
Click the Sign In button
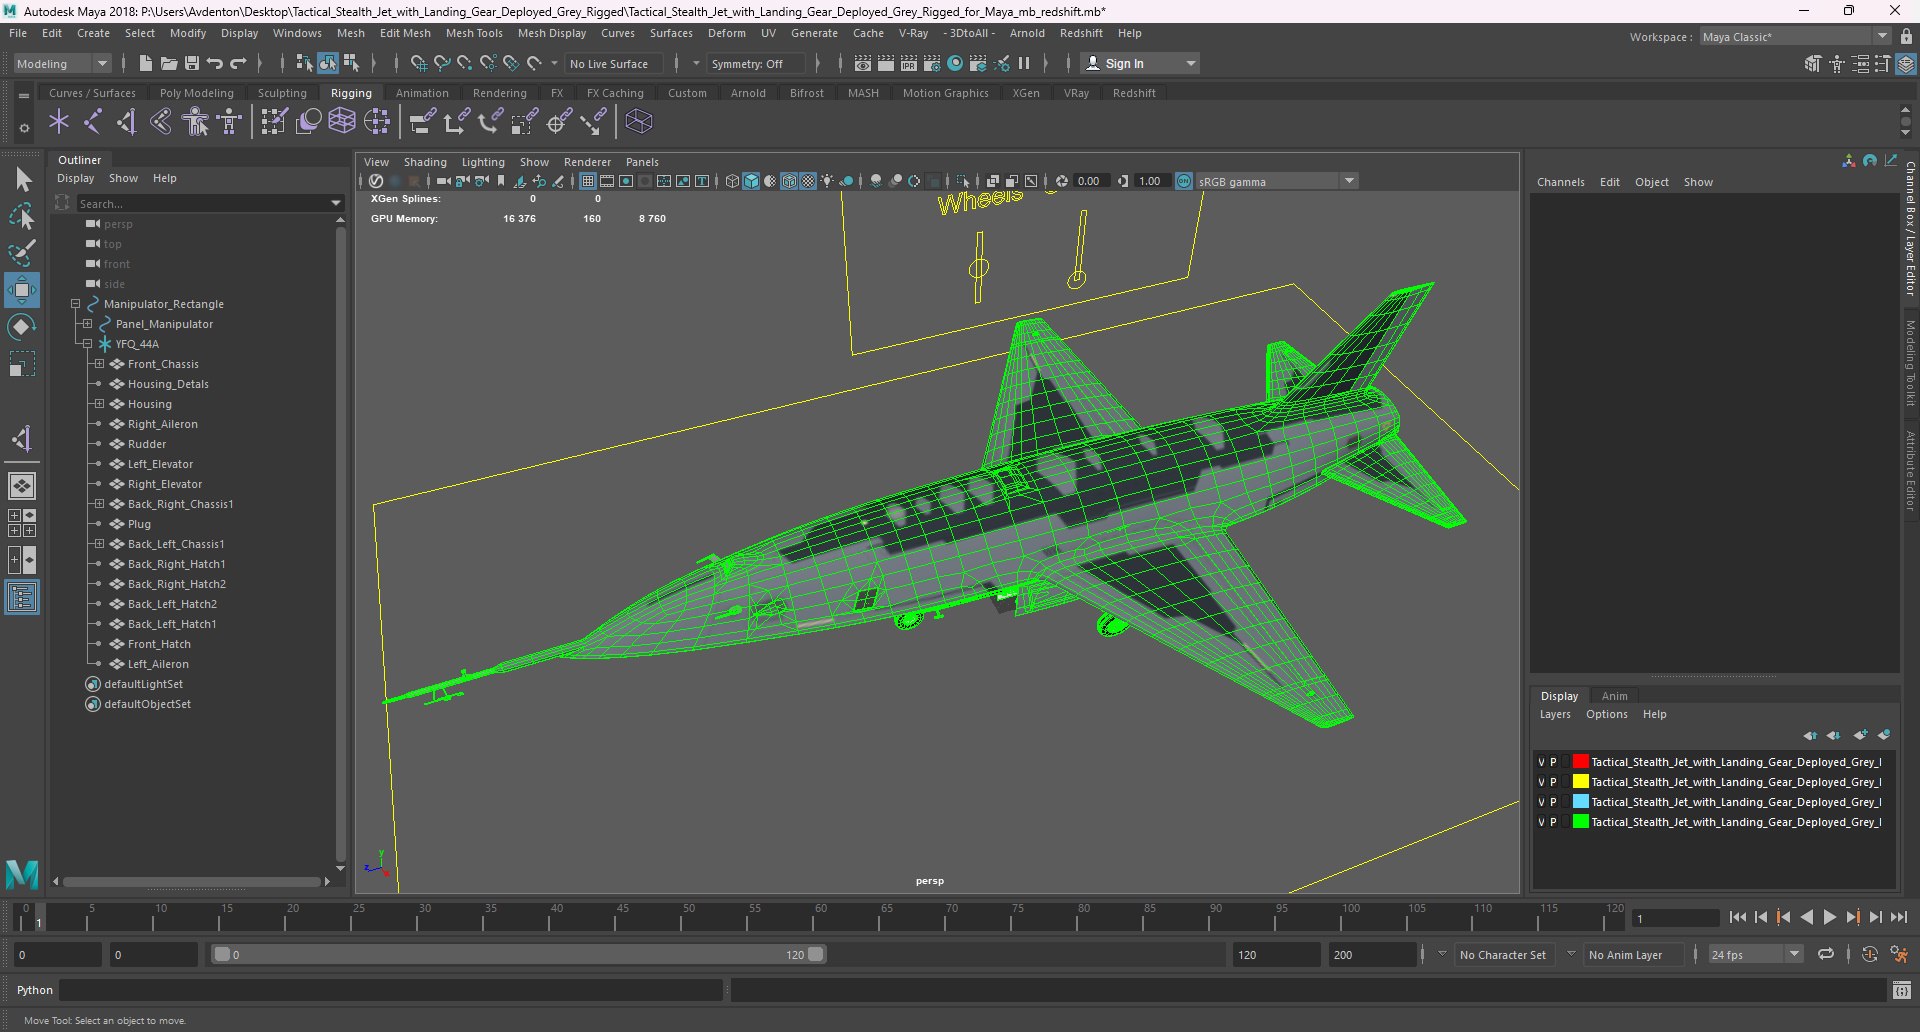(x=1141, y=63)
